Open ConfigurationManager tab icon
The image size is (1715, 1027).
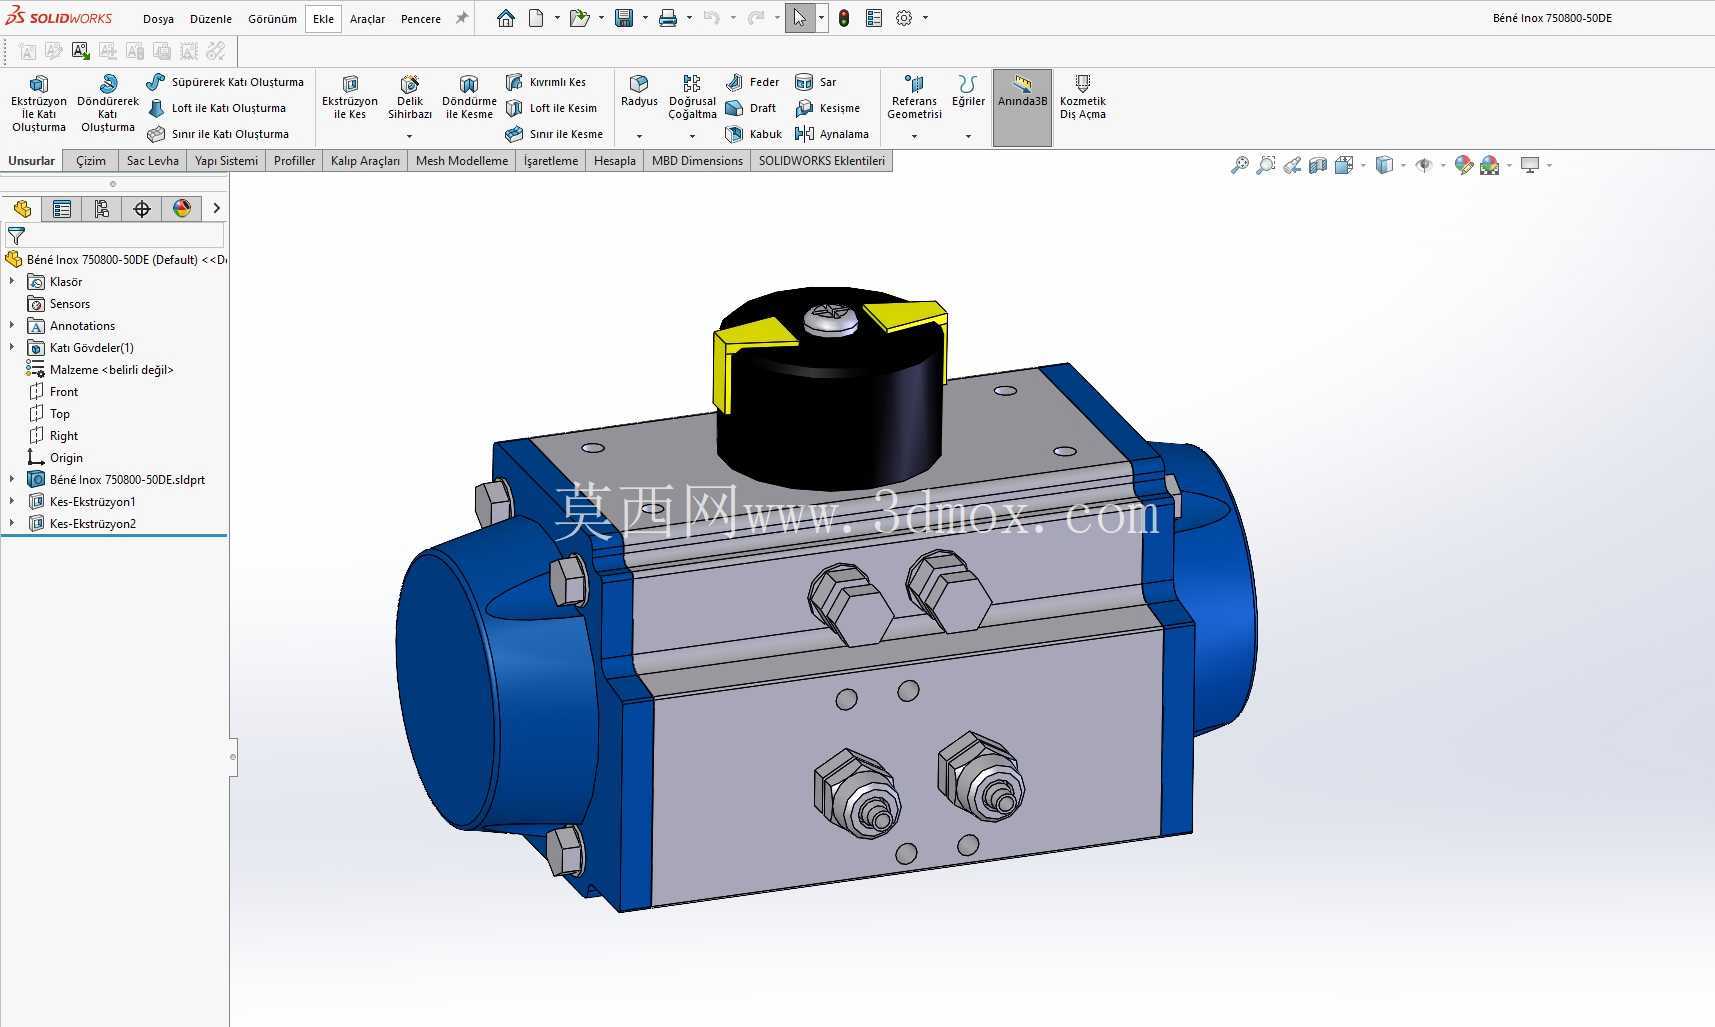pos(102,208)
